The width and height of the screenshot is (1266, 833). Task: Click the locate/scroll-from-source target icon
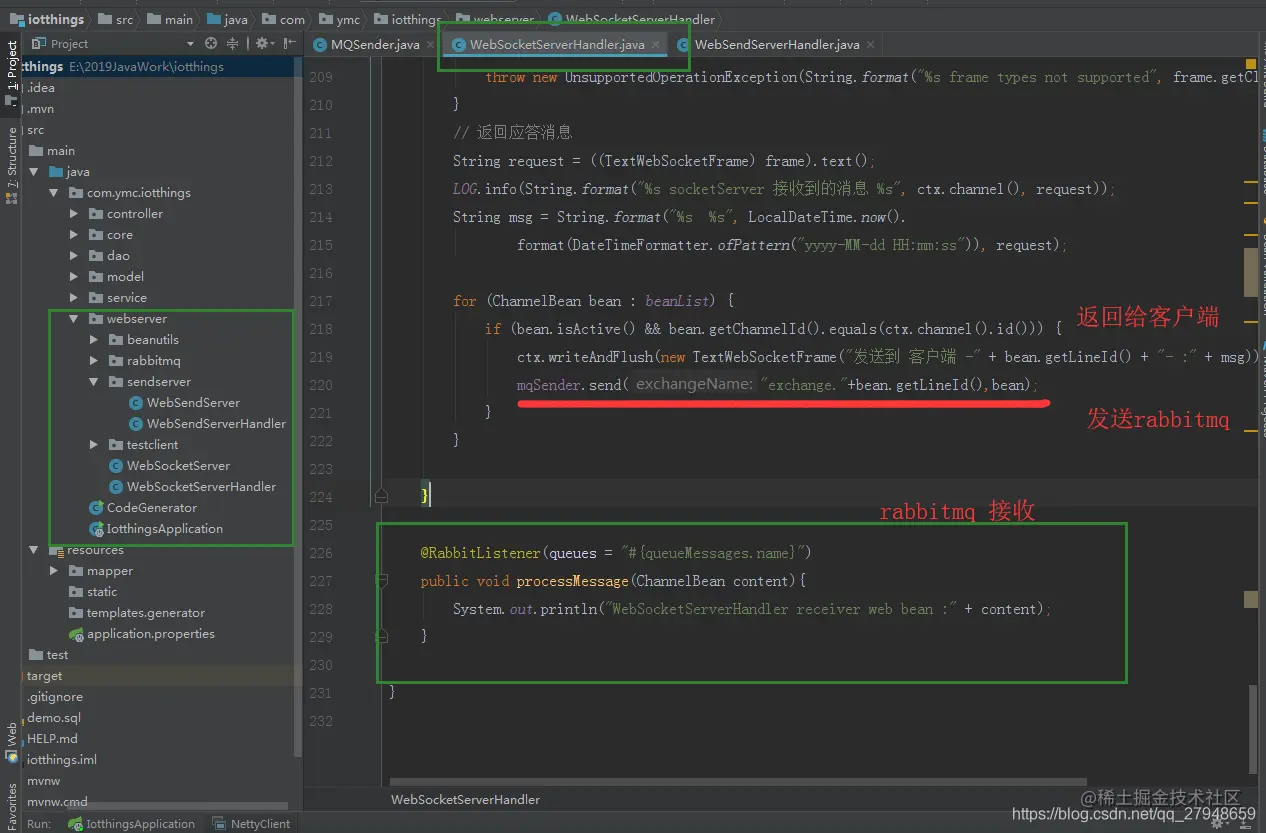210,44
